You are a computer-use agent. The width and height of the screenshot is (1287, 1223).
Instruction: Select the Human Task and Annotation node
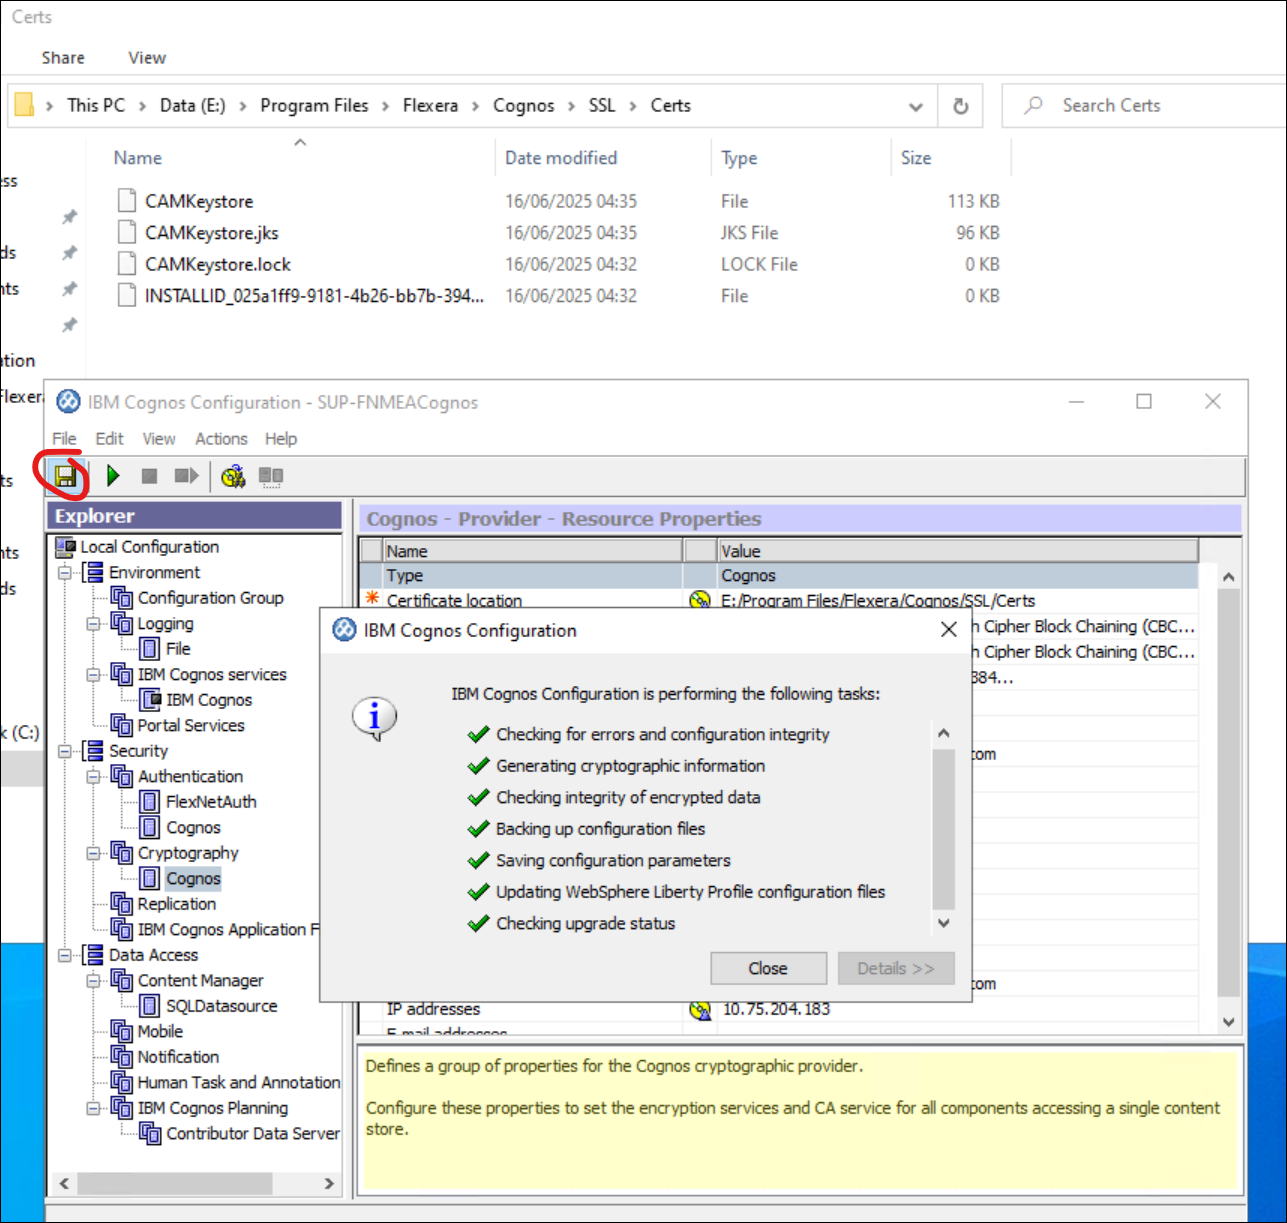point(238,1083)
